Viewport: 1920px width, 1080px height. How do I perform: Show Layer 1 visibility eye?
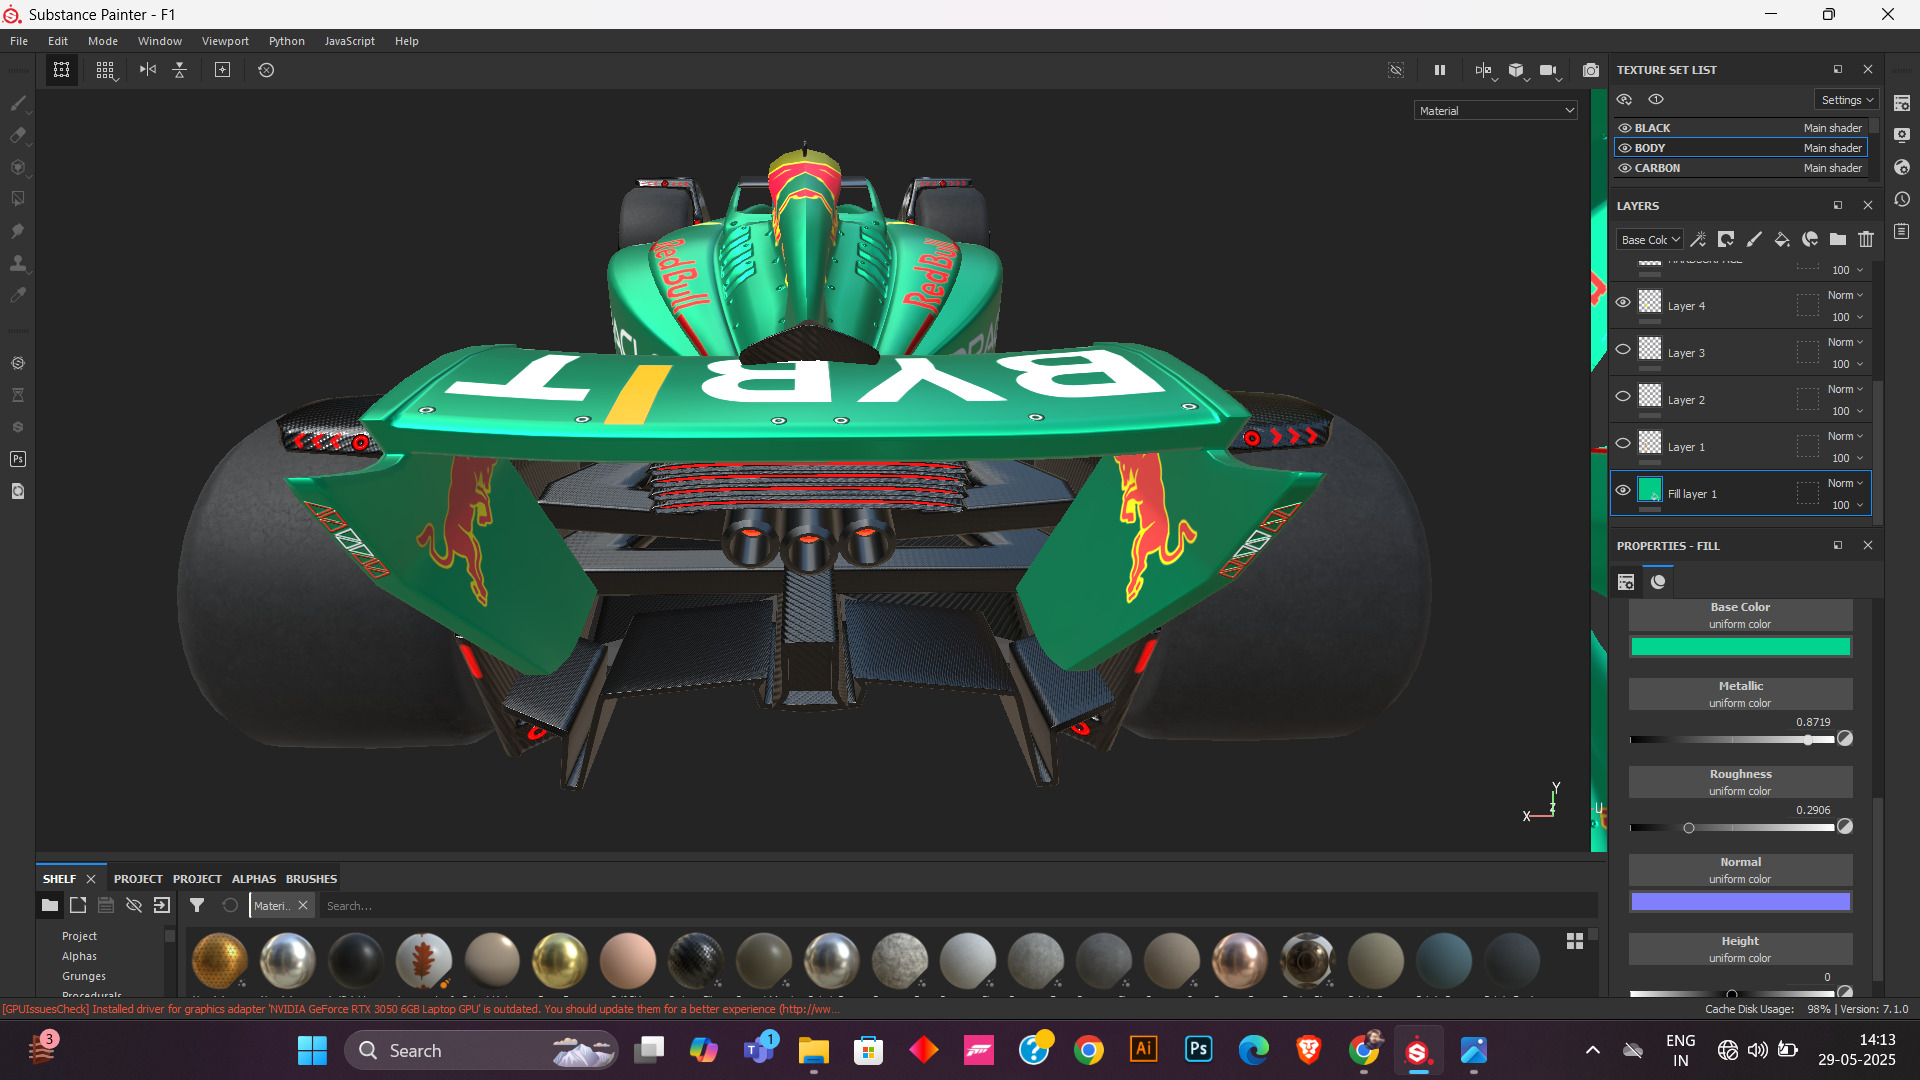(x=1623, y=443)
